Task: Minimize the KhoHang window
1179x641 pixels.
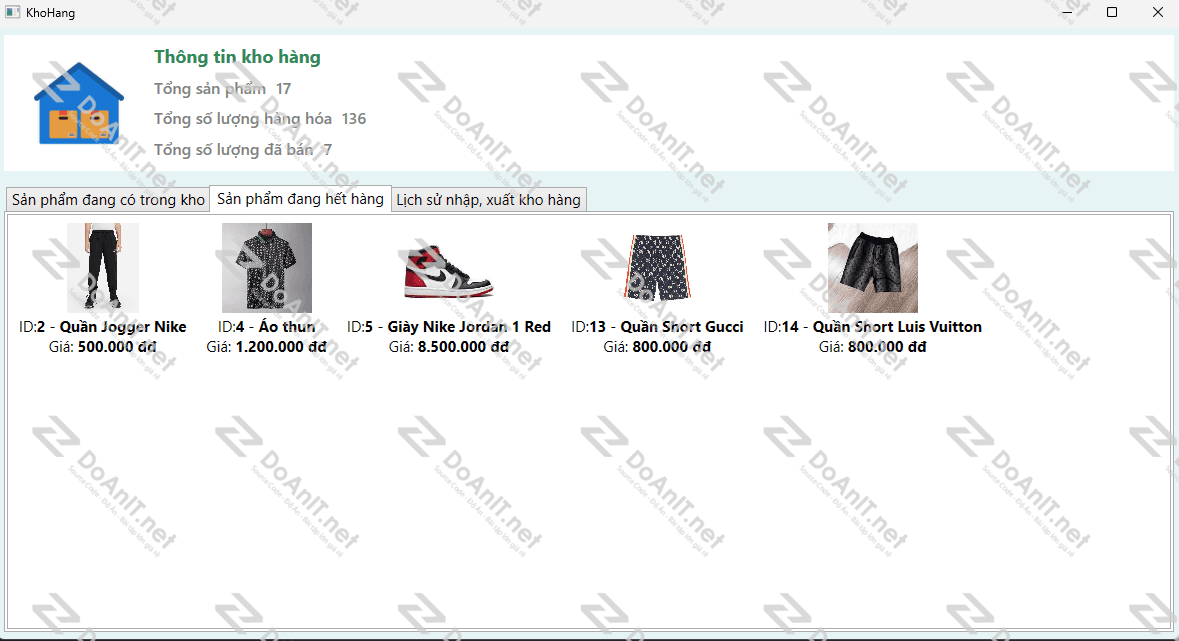Action: tap(1067, 12)
